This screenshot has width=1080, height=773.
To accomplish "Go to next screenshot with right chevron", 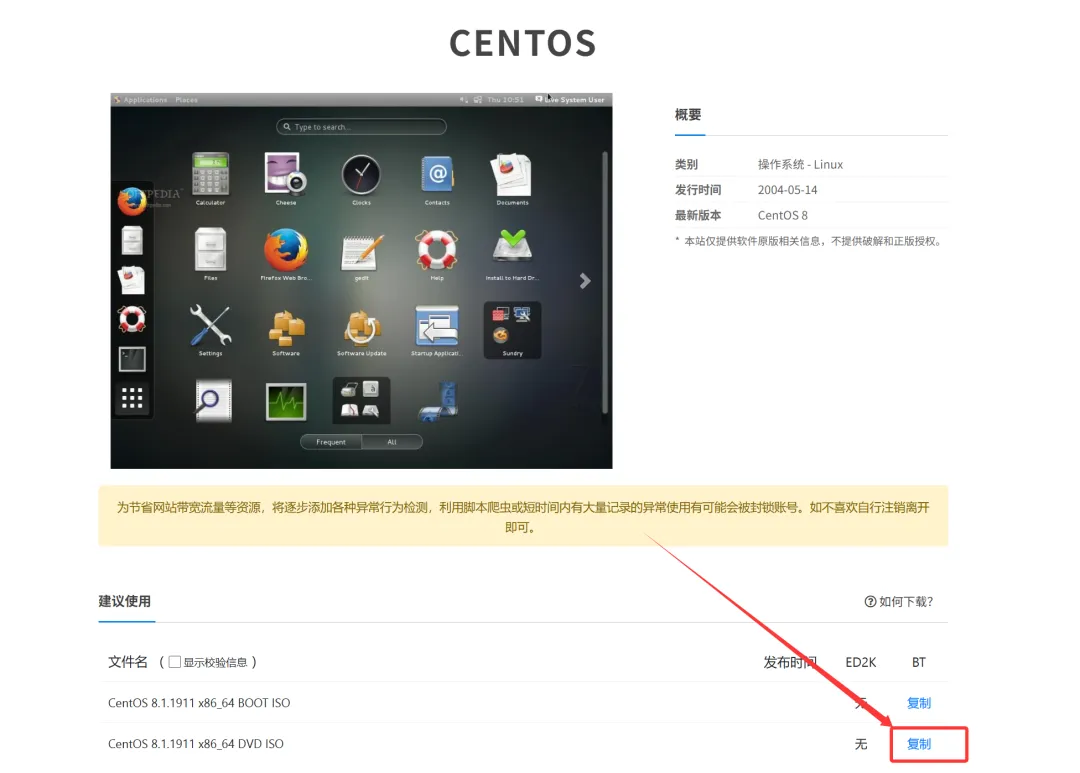I will 585,280.
